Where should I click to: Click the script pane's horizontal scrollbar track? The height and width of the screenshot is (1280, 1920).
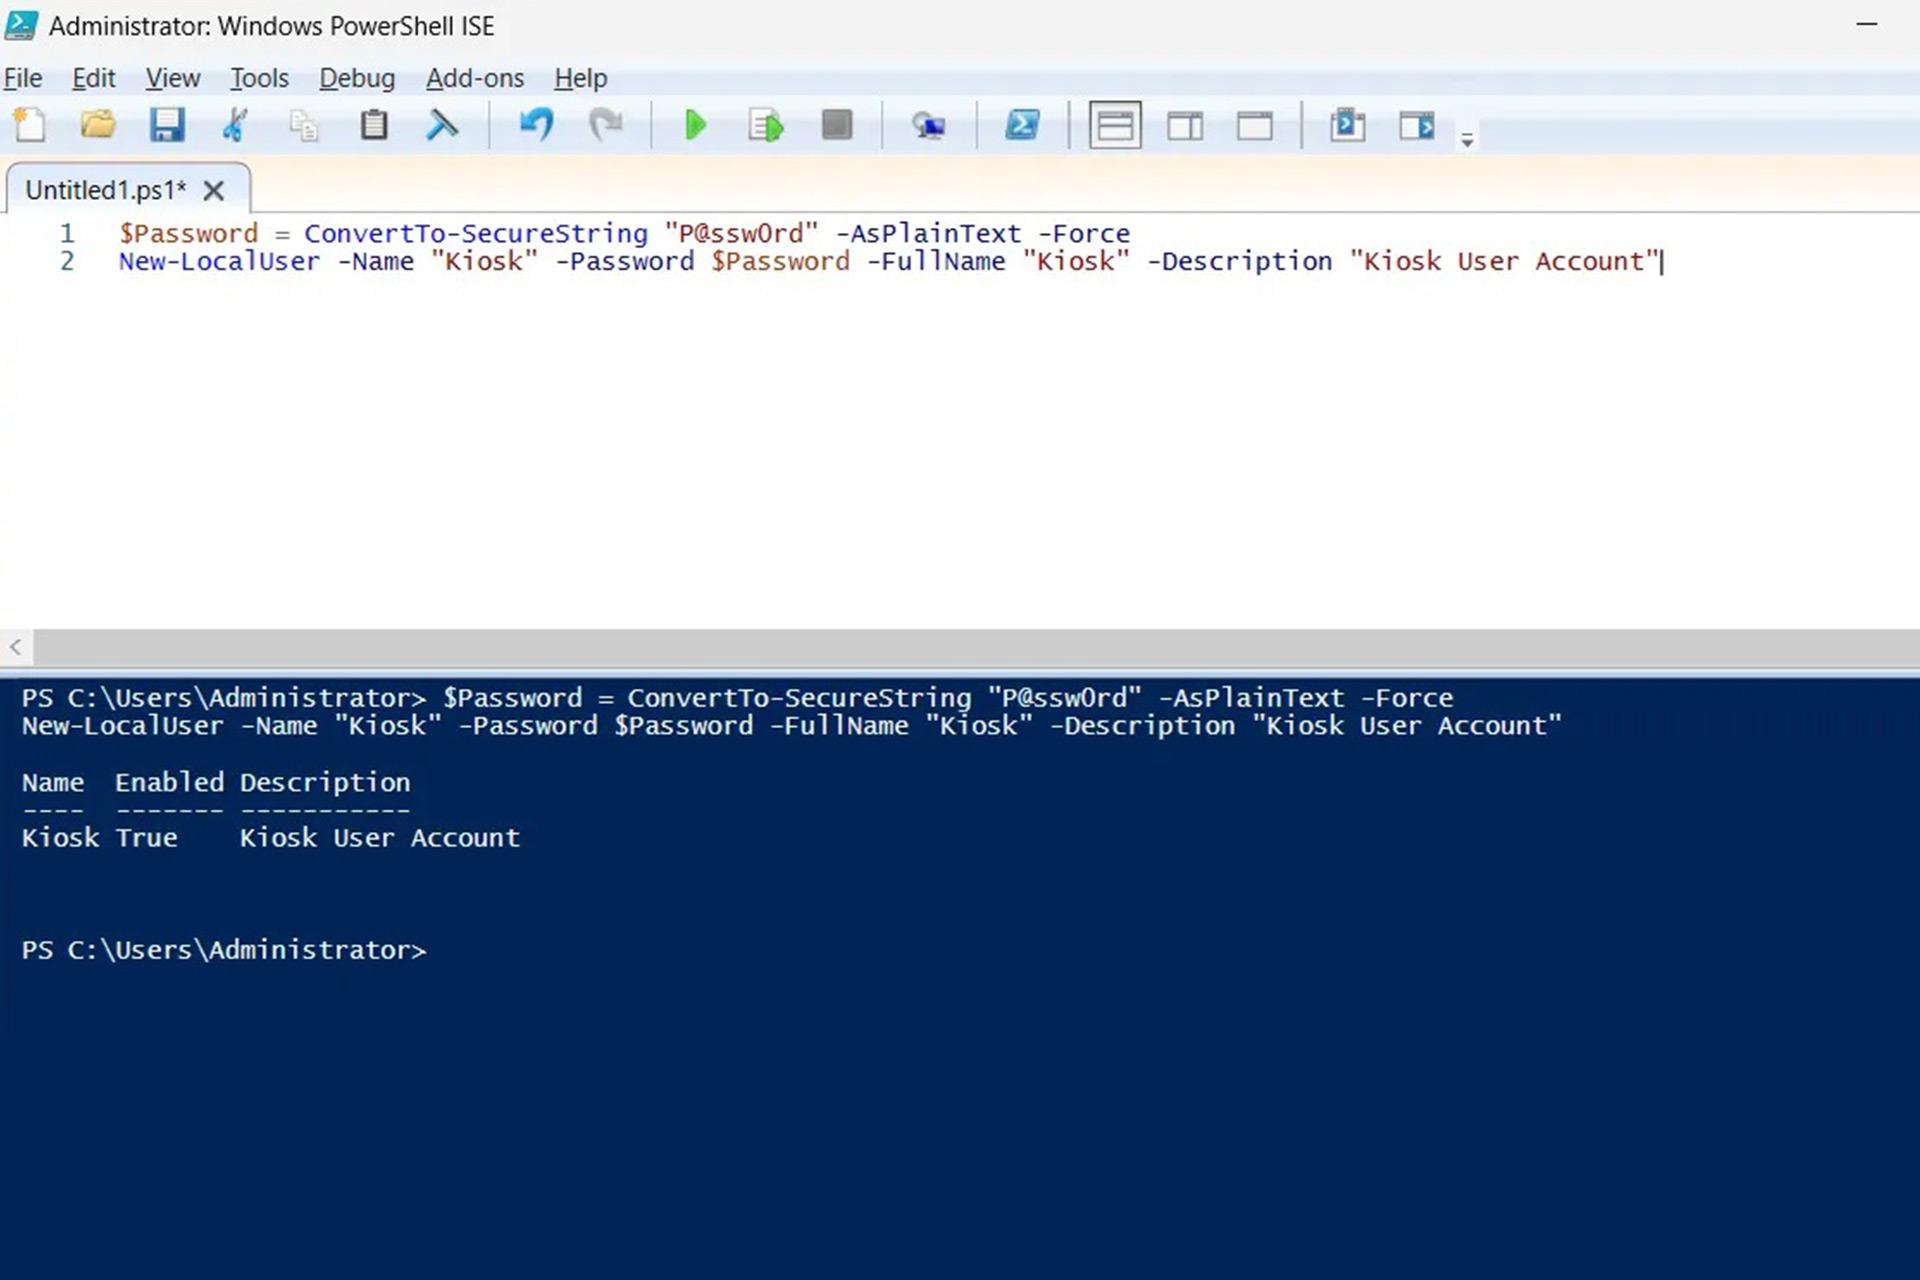pyautogui.click(x=976, y=647)
